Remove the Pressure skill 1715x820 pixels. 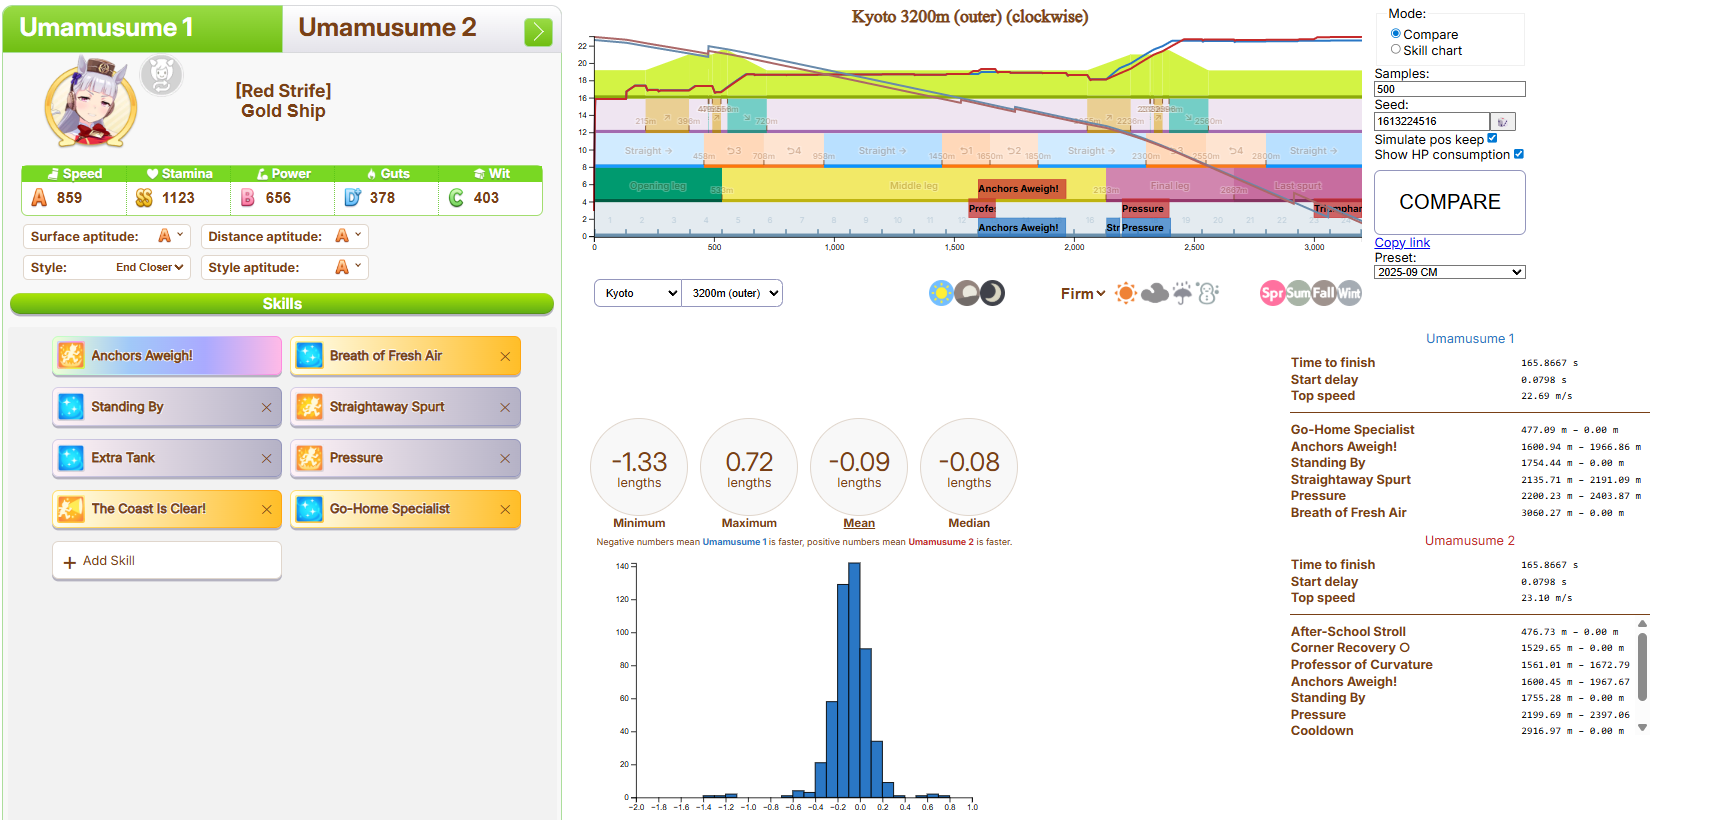click(x=505, y=458)
